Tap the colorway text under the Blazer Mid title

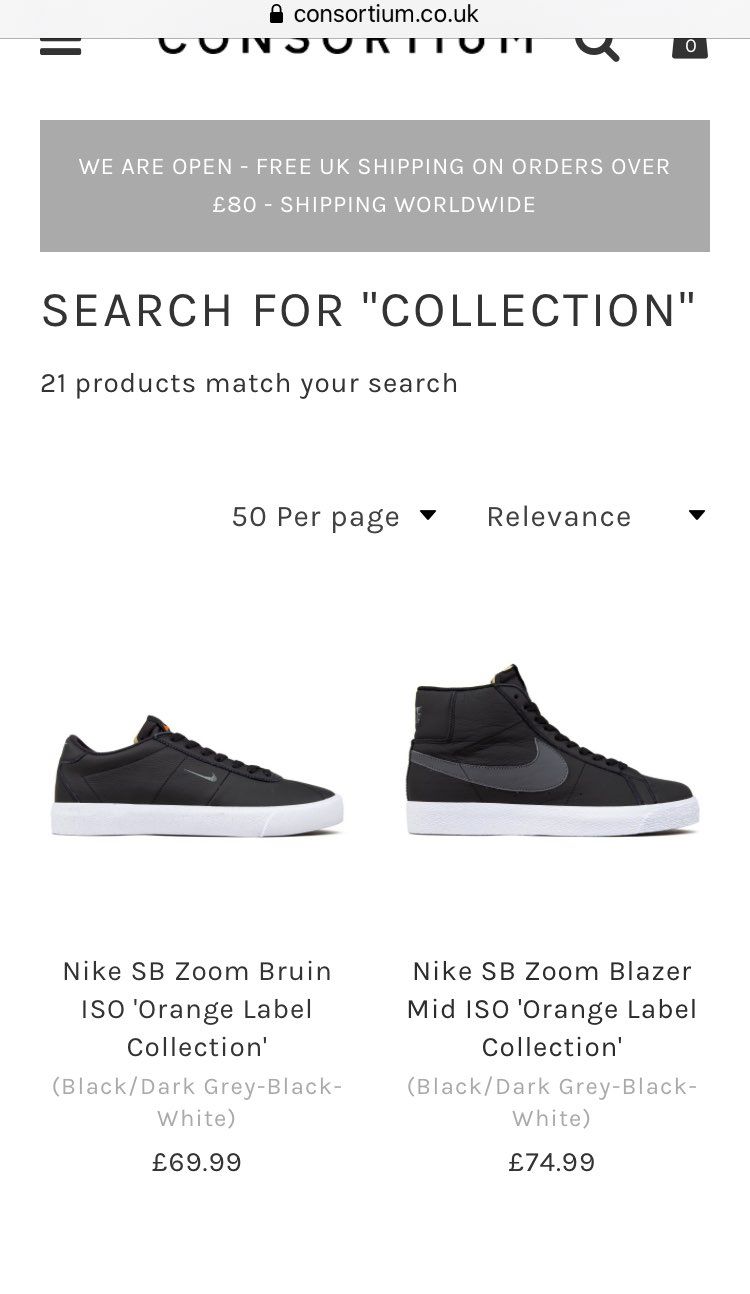[552, 1102]
